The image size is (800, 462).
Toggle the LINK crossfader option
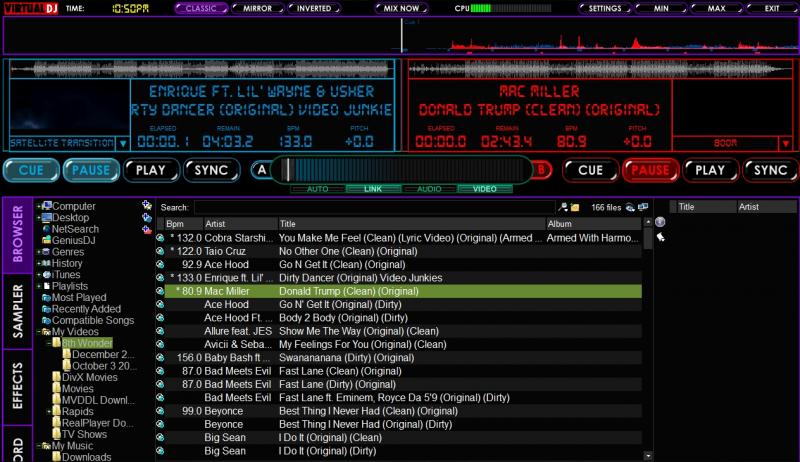coord(373,189)
